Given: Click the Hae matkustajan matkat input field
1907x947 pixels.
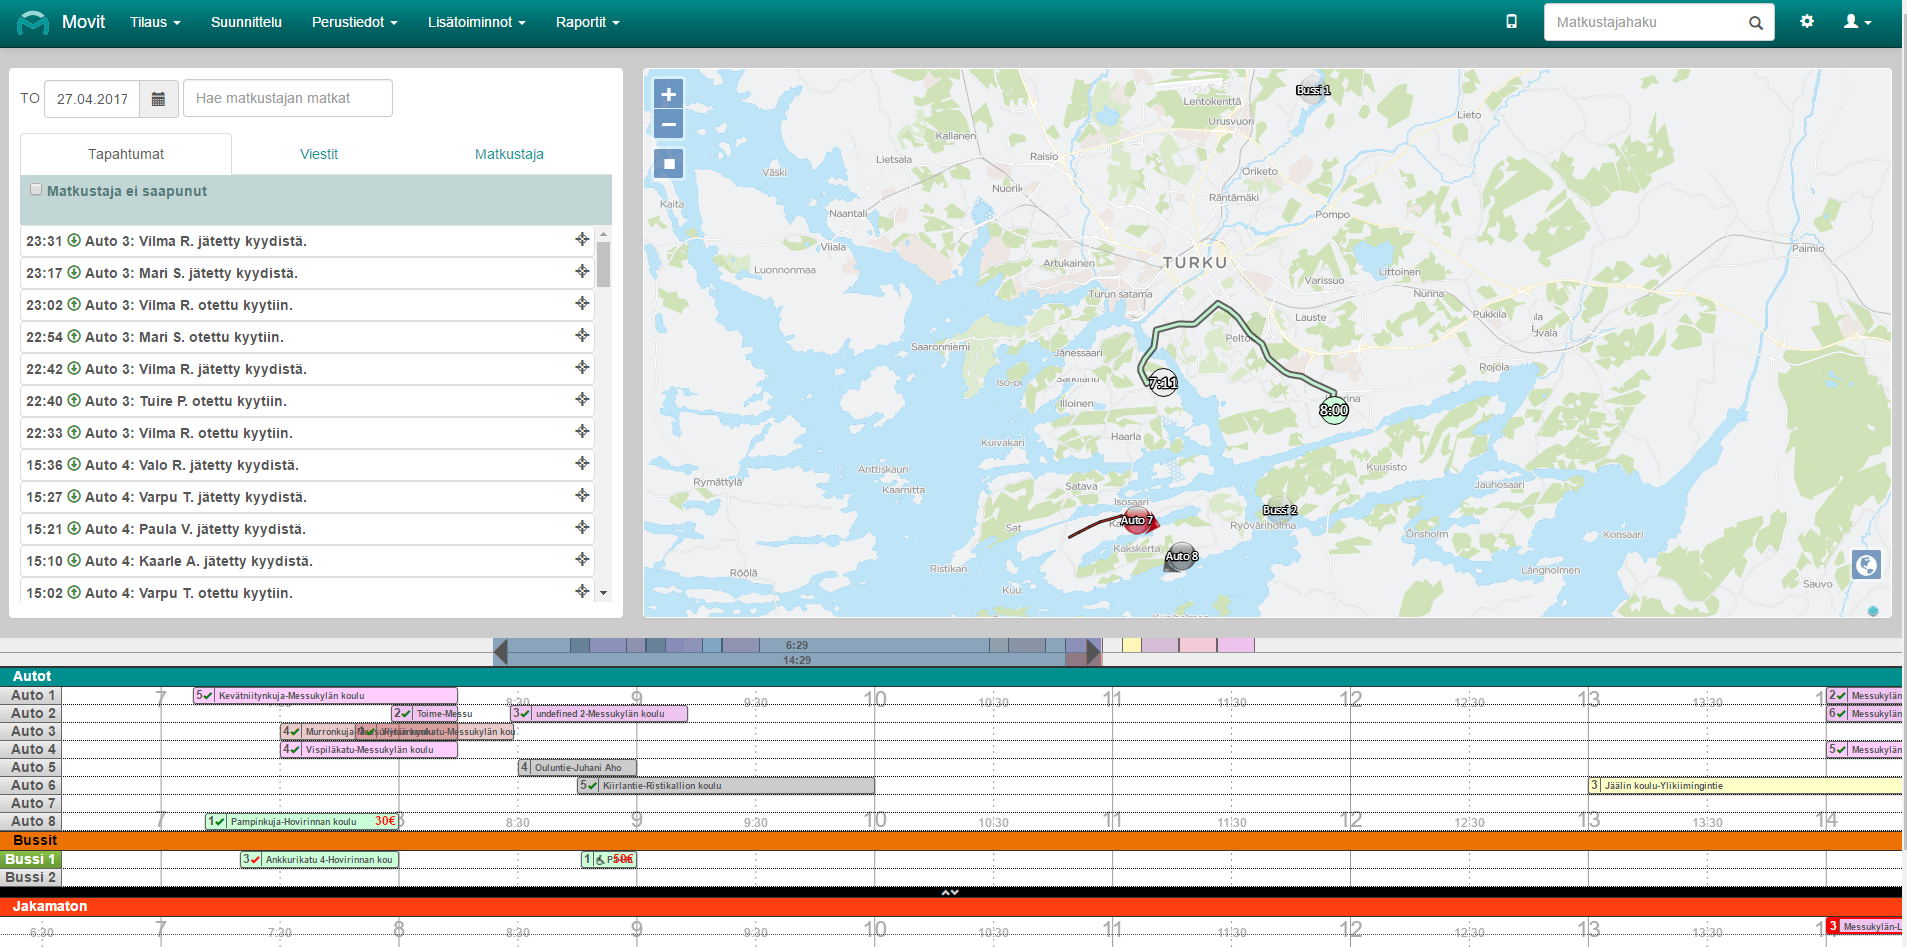Looking at the screenshot, I should point(288,98).
